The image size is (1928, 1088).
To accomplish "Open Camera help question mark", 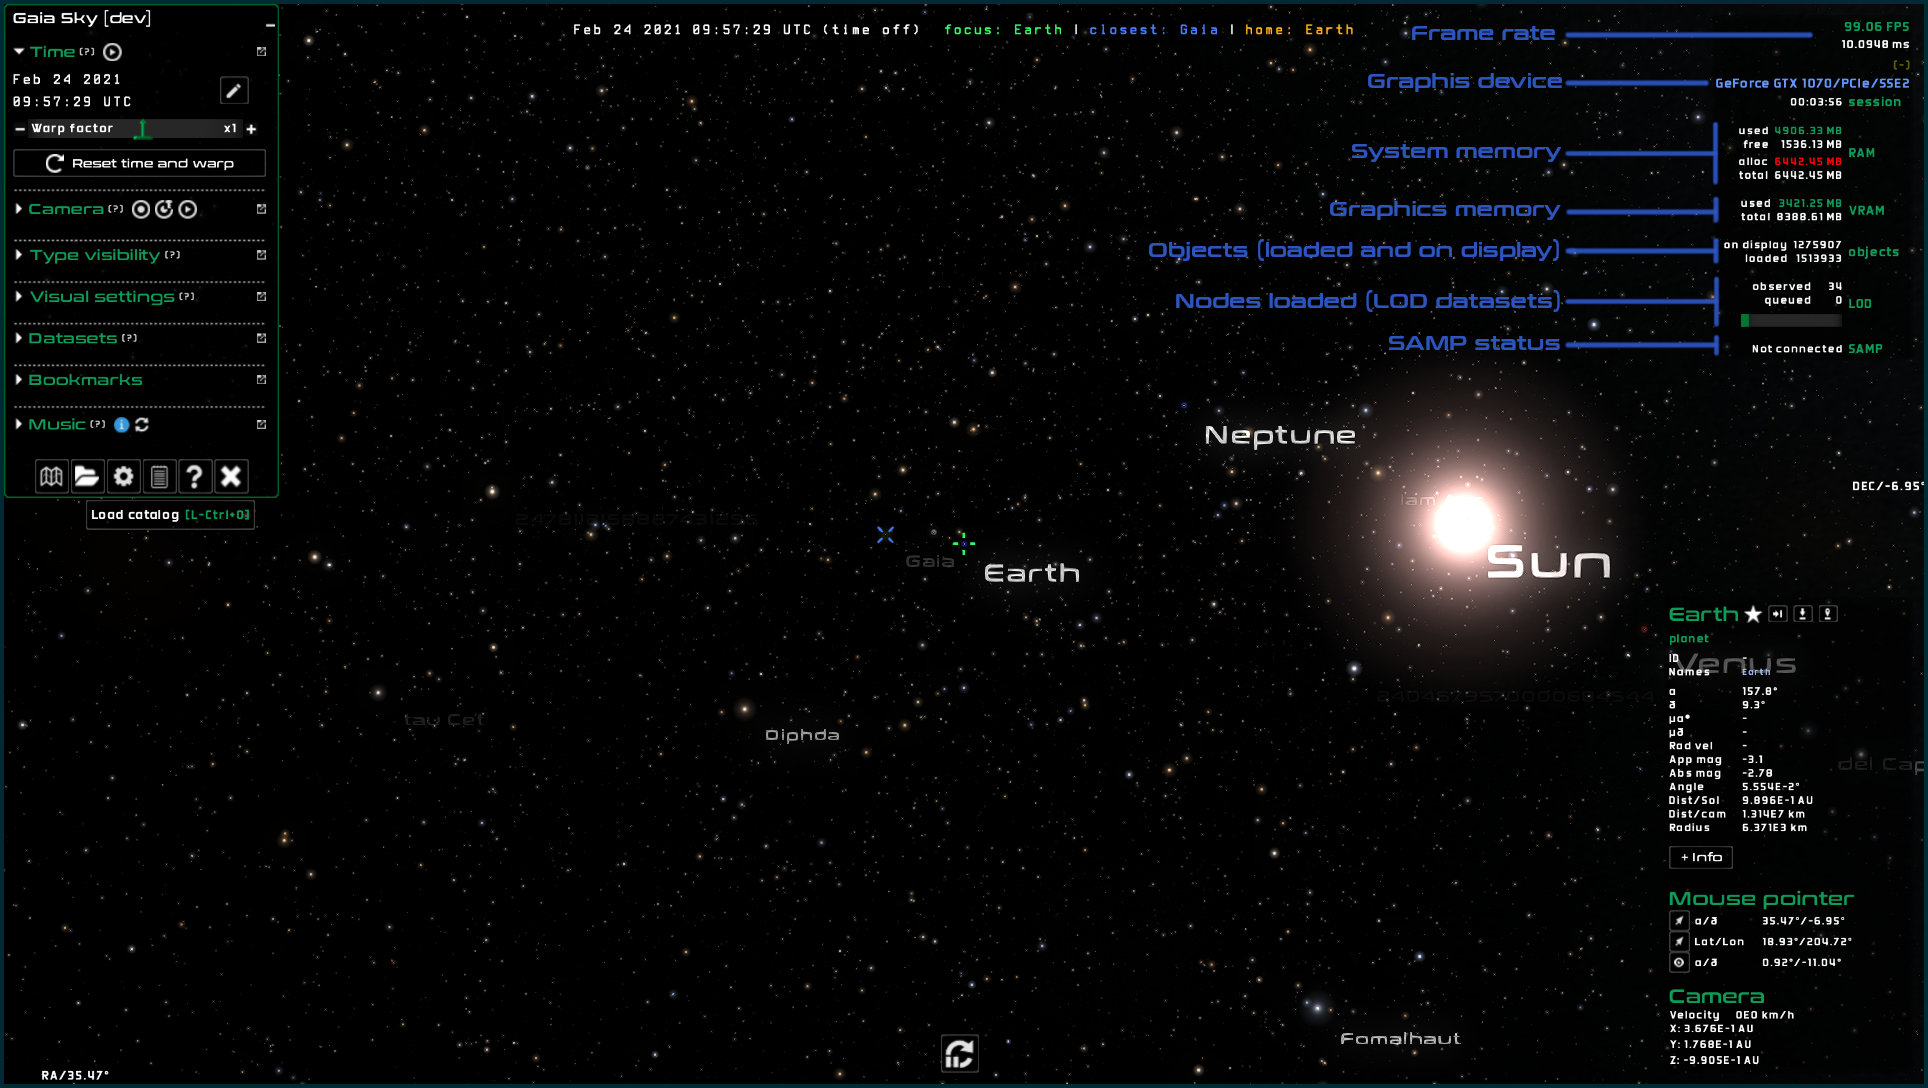I will pyautogui.click(x=116, y=208).
